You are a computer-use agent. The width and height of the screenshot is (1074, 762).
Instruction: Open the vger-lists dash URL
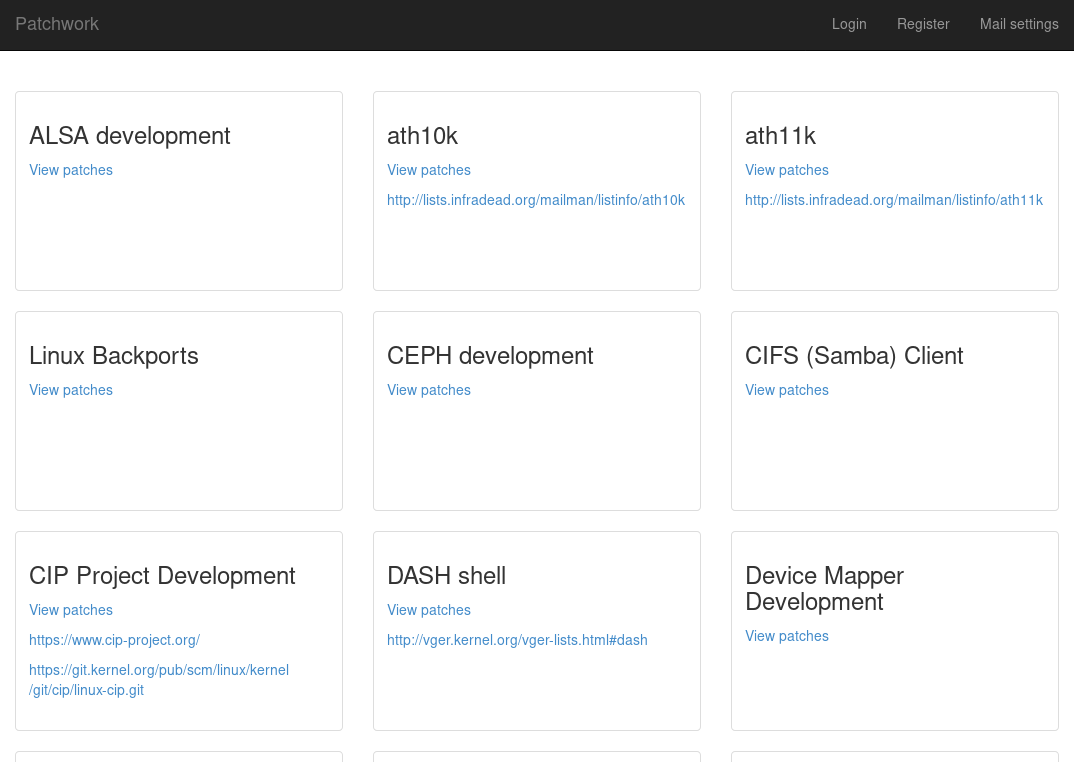click(x=517, y=640)
